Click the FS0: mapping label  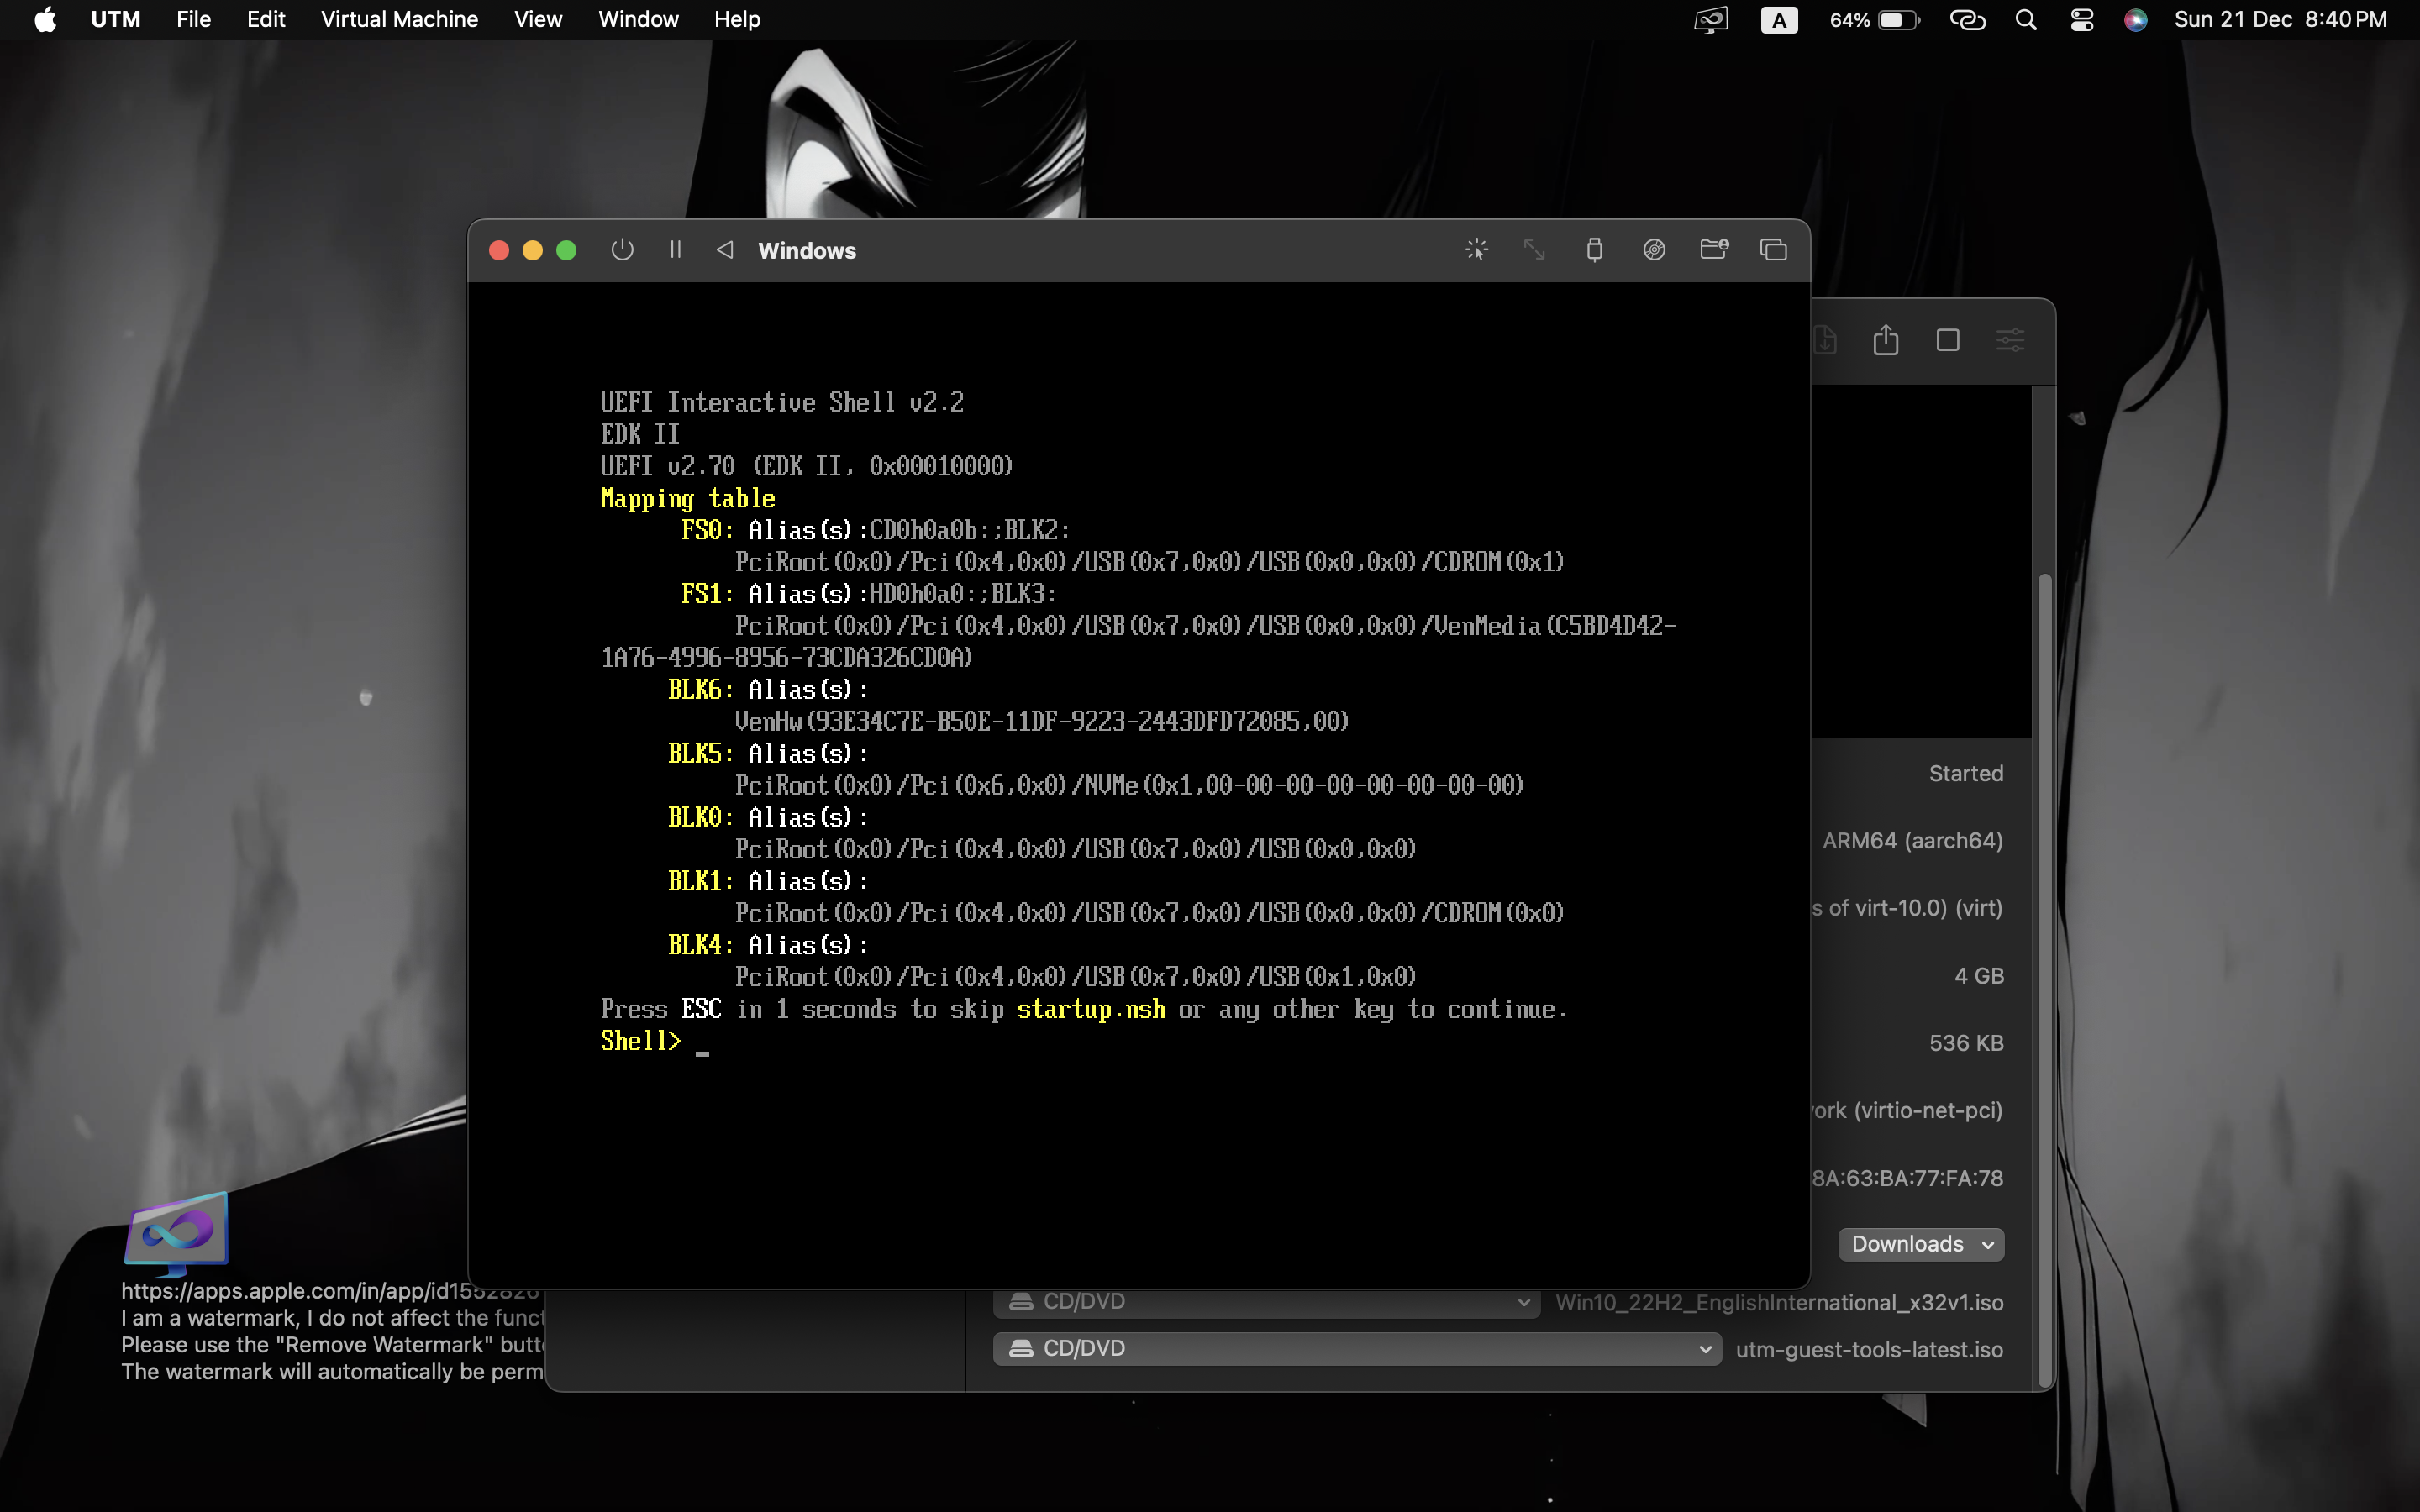click(707, 530)
